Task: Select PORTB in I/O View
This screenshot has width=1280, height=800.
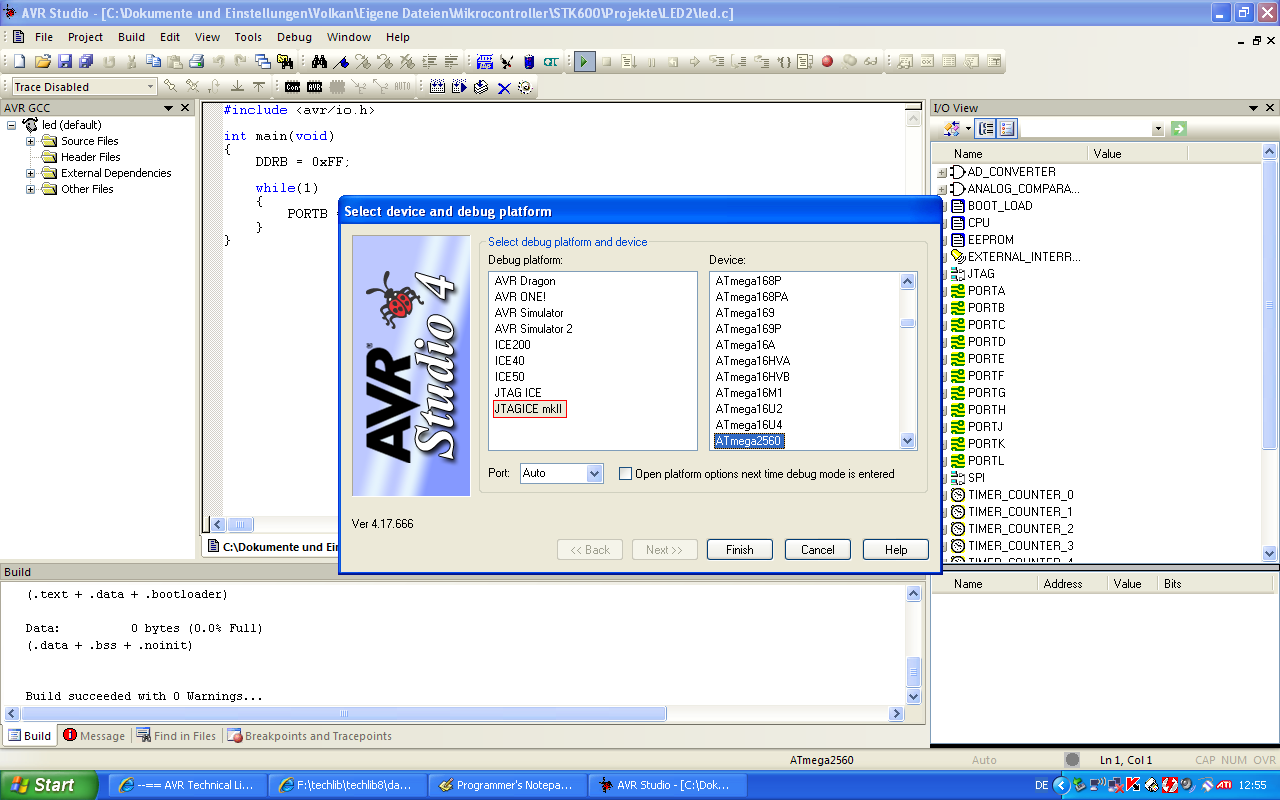Action: [986, 308]
